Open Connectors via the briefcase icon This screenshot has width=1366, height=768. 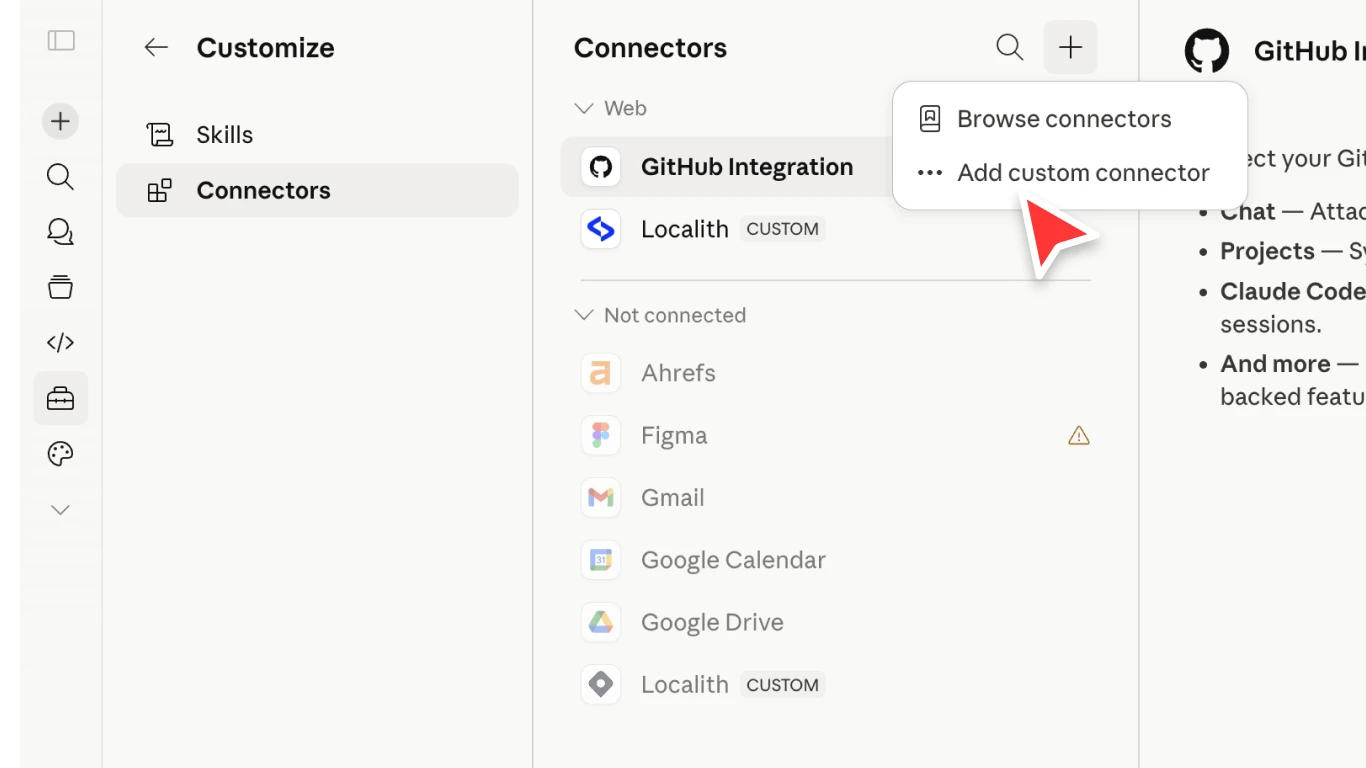click(x=60, y=397)
